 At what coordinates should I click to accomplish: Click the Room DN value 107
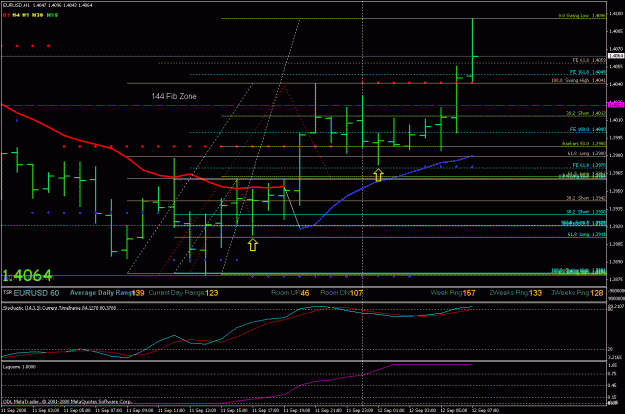[356, 293]
